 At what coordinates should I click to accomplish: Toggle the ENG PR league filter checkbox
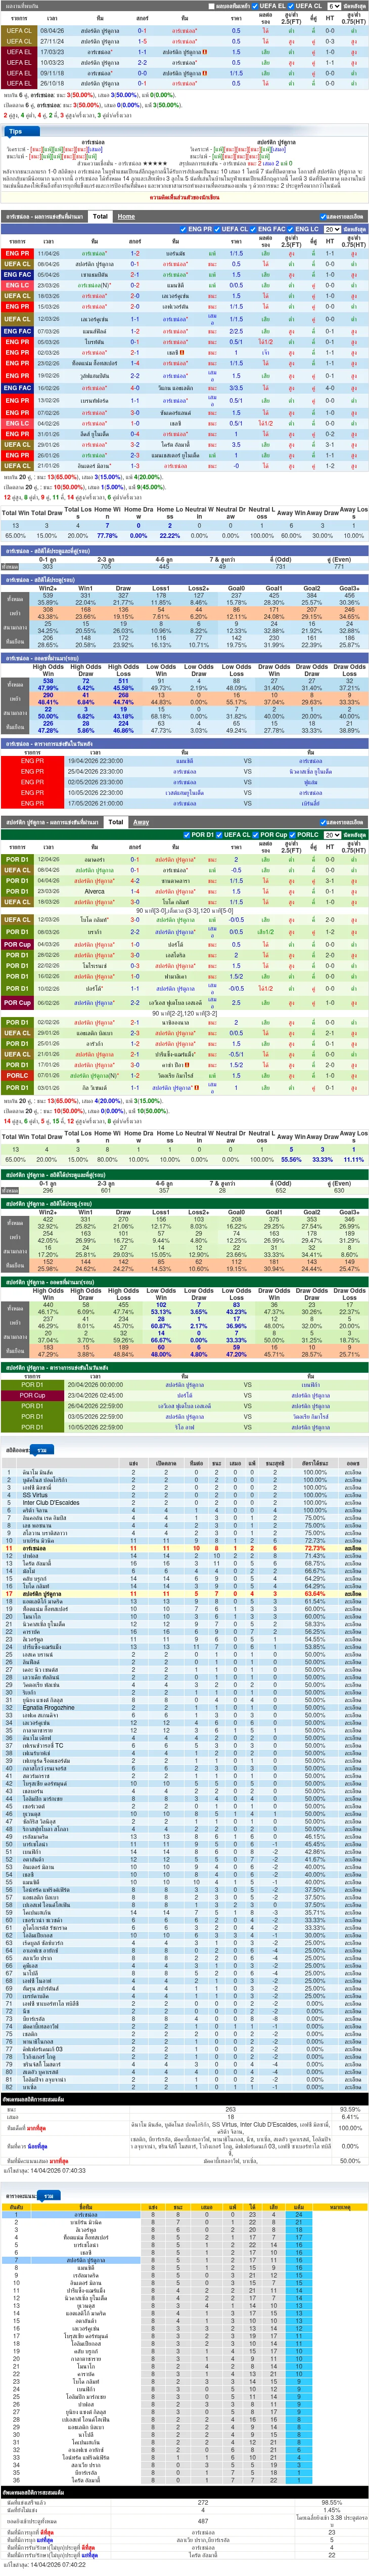point(183,229)
